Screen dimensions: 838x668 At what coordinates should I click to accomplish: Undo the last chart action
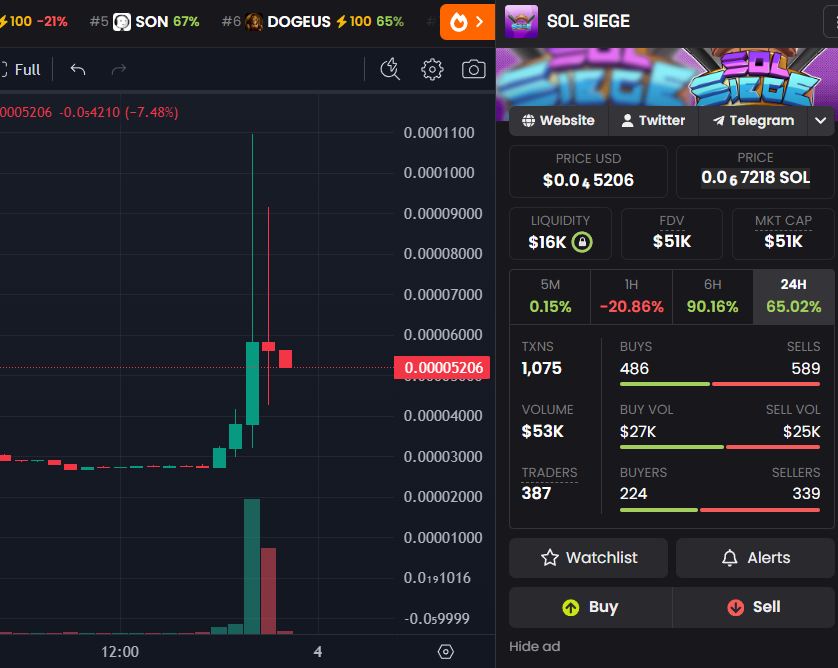pos(78,69)
